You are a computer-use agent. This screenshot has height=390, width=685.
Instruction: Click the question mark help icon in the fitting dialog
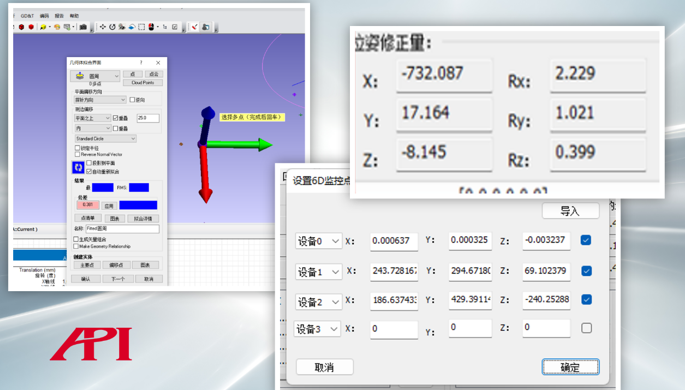[x=141, y=63]
